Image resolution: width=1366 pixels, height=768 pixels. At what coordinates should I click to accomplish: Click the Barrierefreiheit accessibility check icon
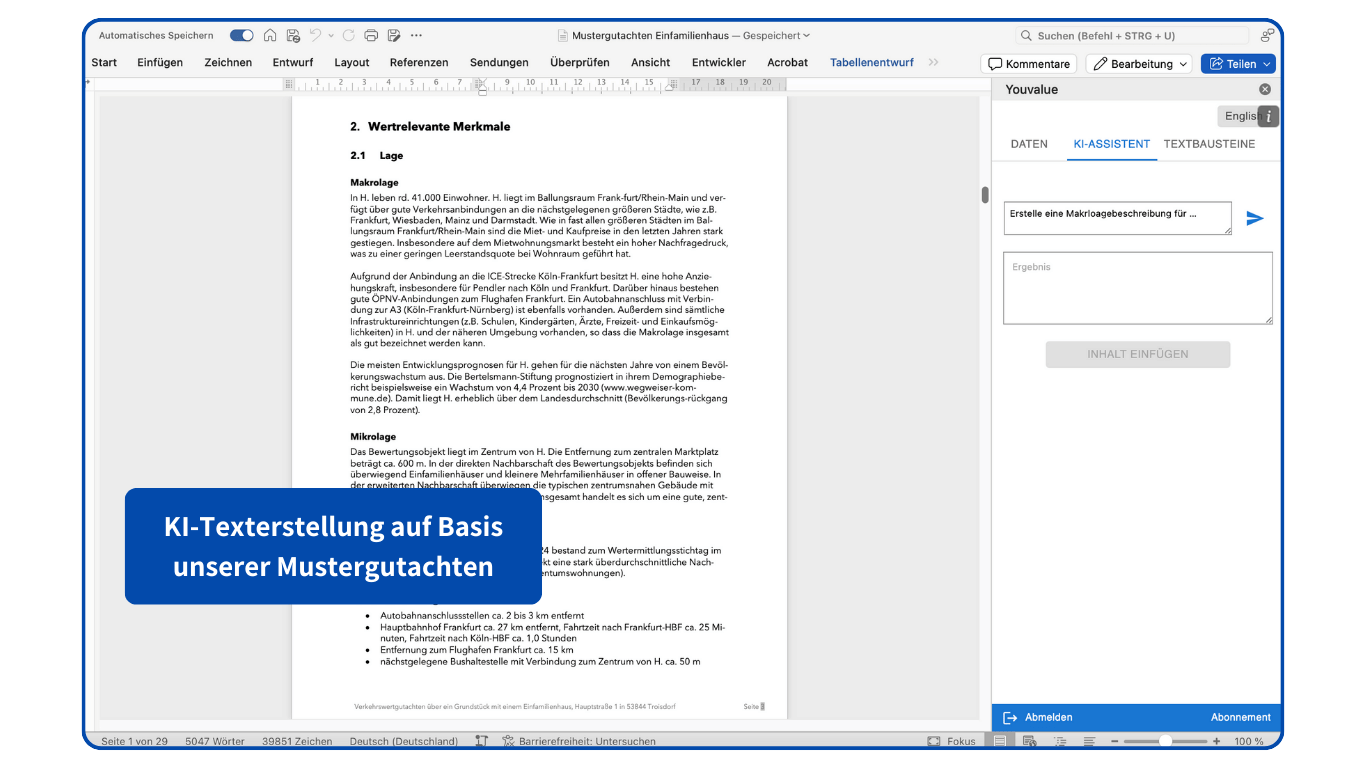click(x=508, y=741)
